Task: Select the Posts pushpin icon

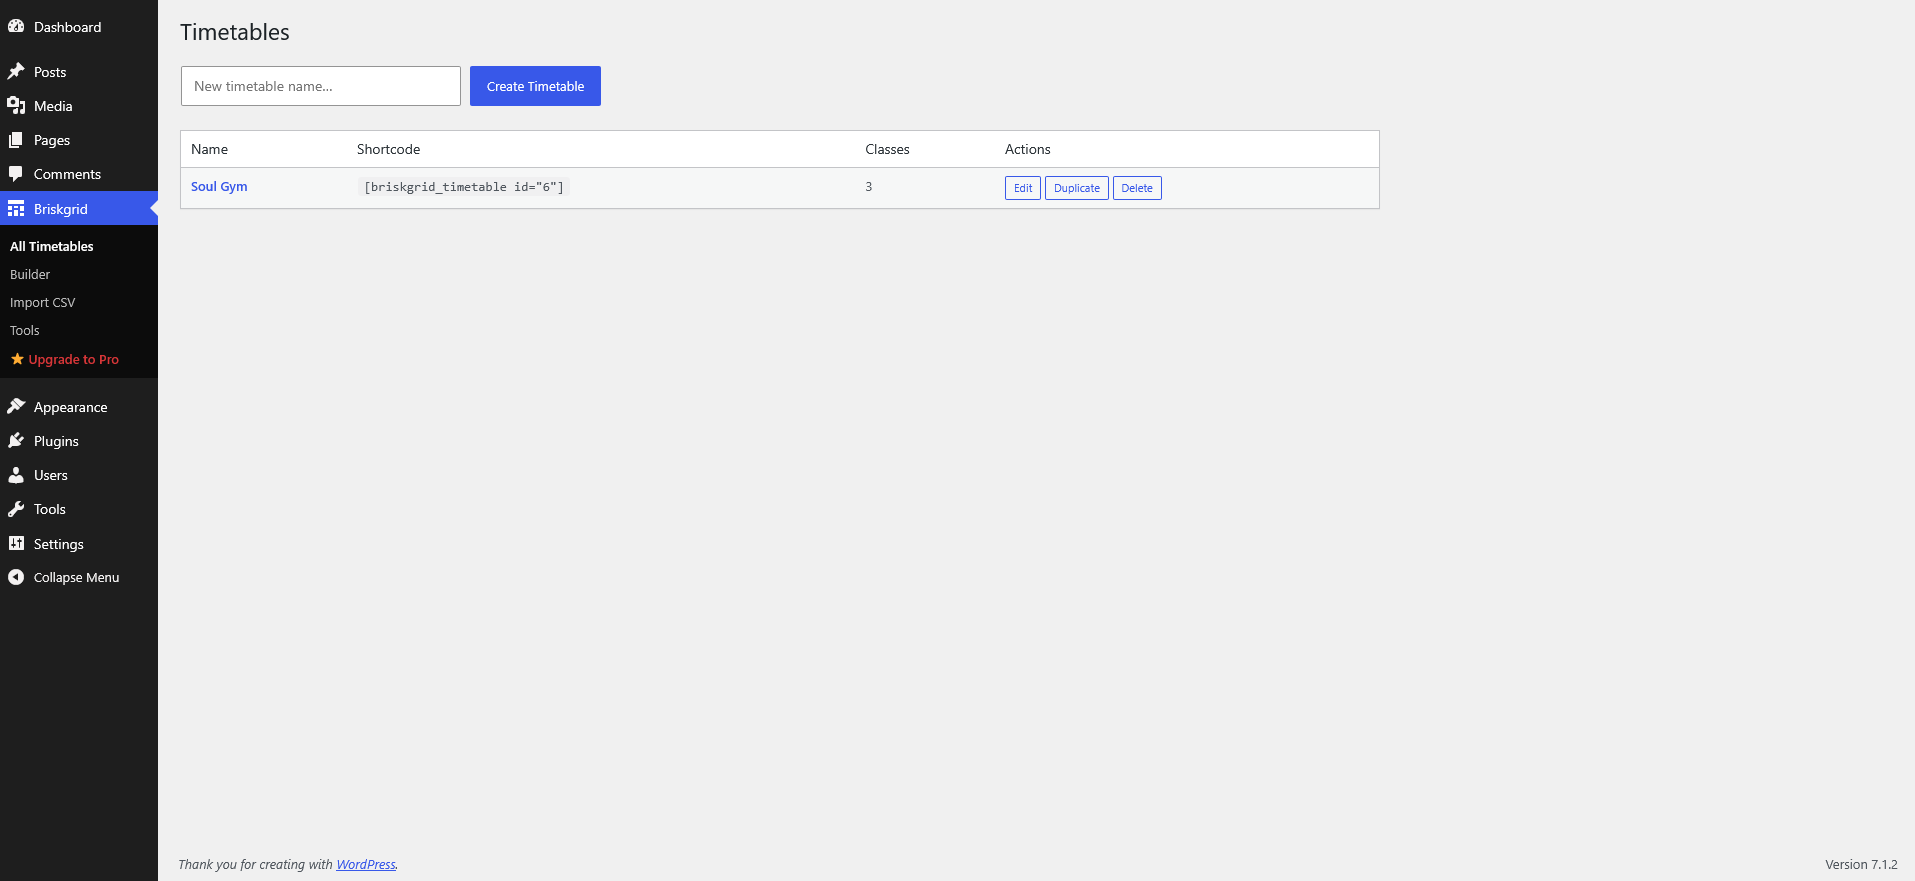Action: tap(16, 72)
